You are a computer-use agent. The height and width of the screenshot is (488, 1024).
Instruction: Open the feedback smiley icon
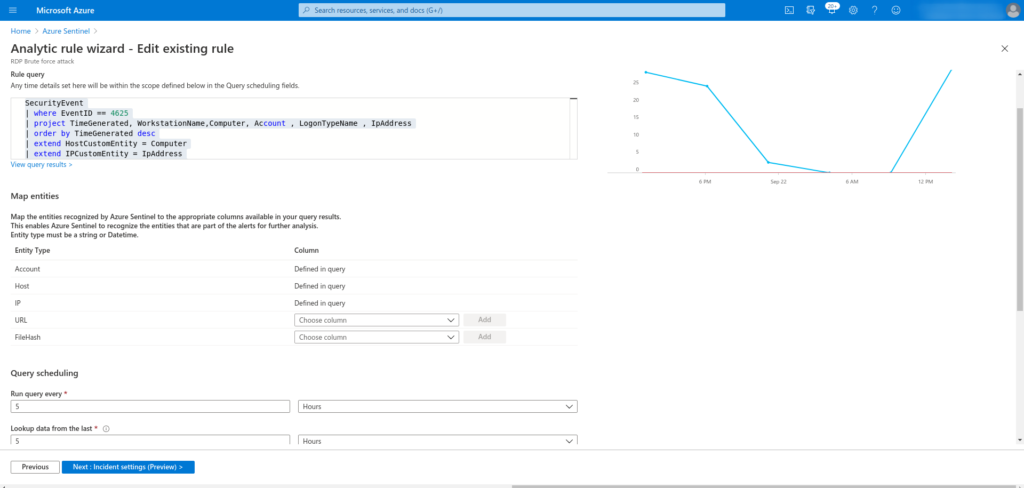[896, 10]
